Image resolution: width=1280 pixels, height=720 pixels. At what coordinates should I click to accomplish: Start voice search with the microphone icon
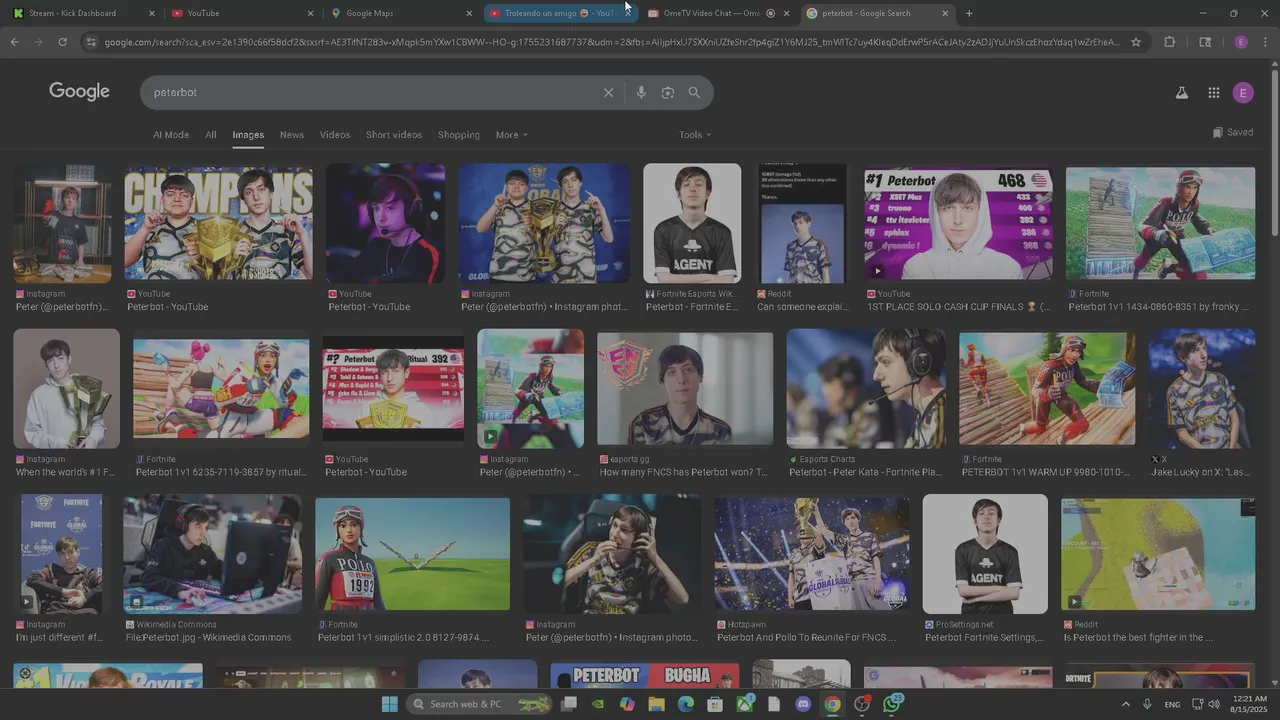pyautogui.click(x=641, y=92)
